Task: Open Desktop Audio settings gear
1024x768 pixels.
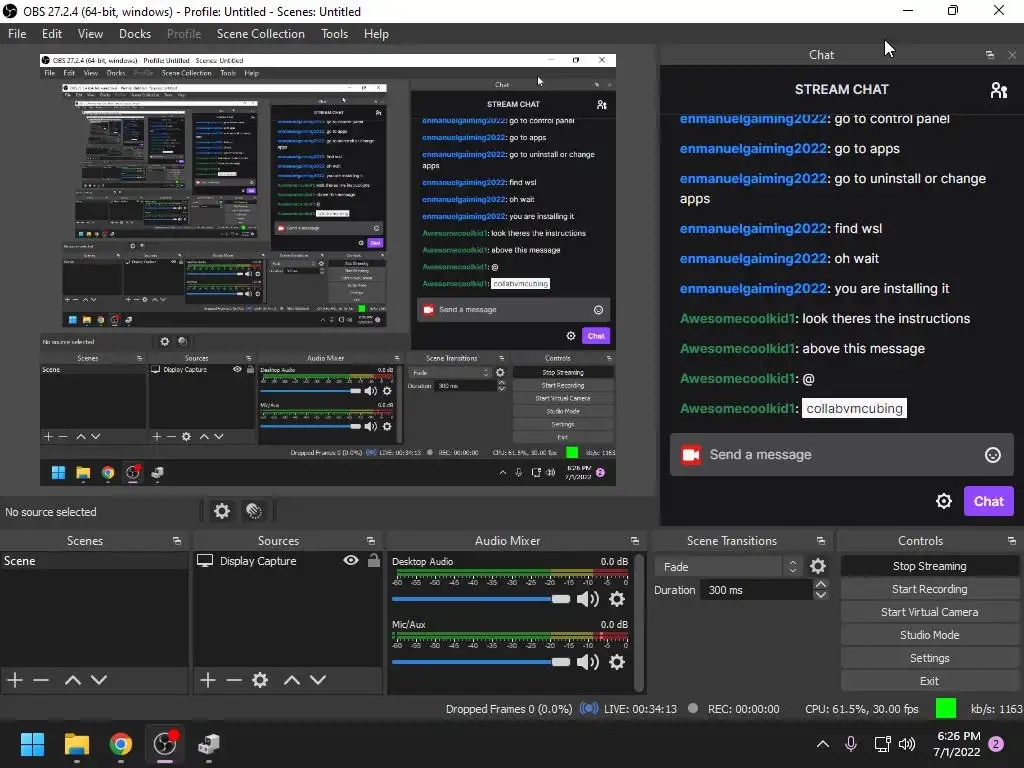Action: [x=616, y=599]
